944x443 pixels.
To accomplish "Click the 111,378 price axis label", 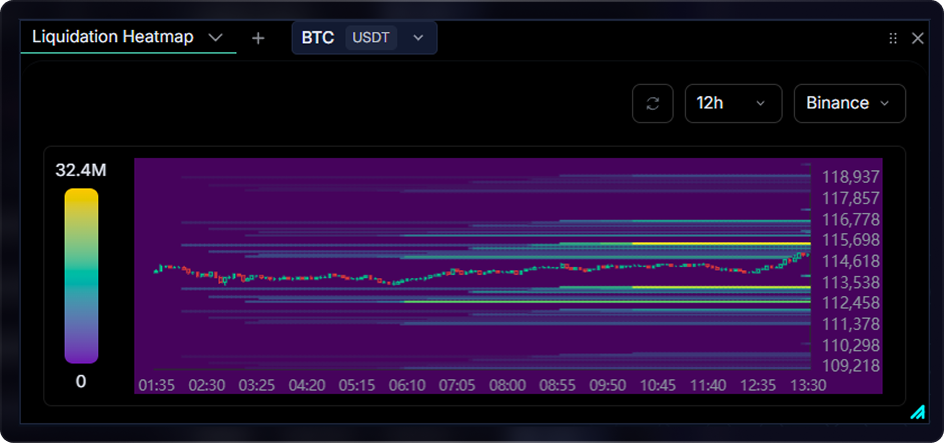I will [851, 324].
